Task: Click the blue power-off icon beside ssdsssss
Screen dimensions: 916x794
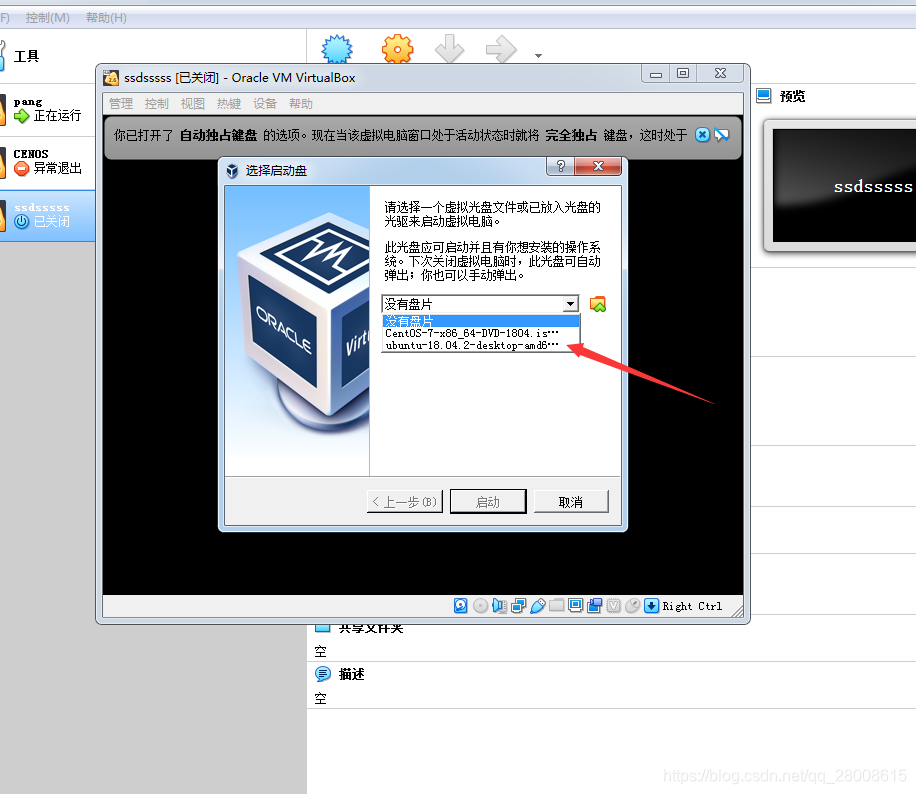Action: click(x=22, y=222)
